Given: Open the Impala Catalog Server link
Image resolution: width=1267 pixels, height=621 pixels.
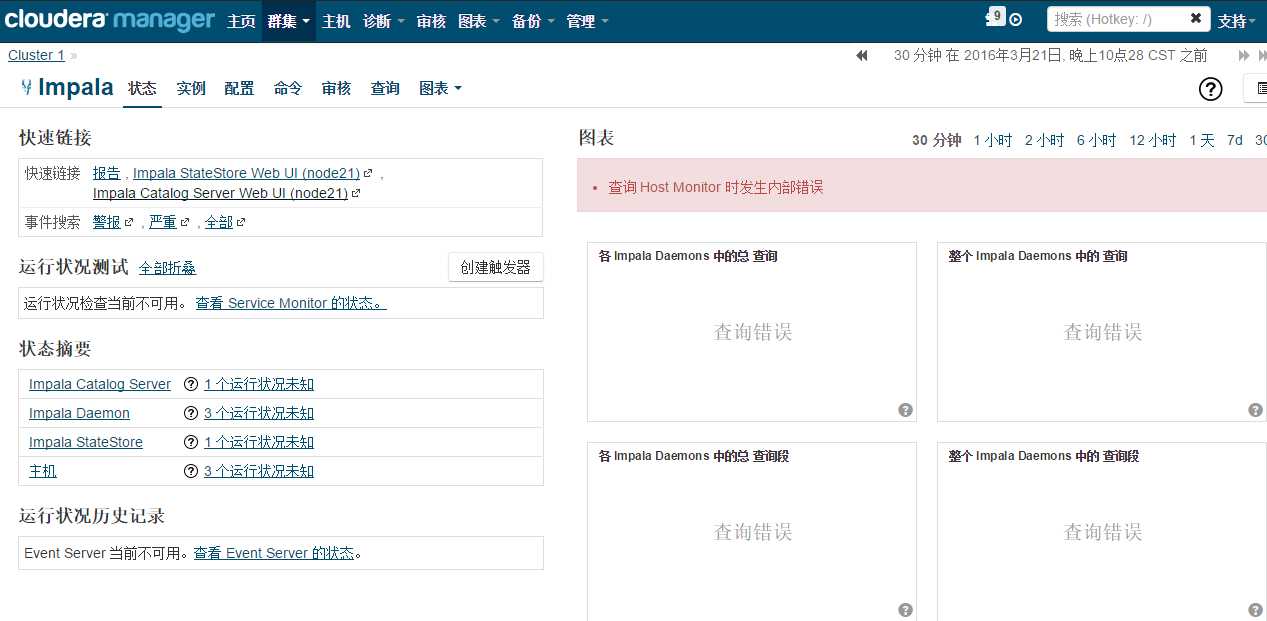Looking at the screenshot, I should [100, 384].
